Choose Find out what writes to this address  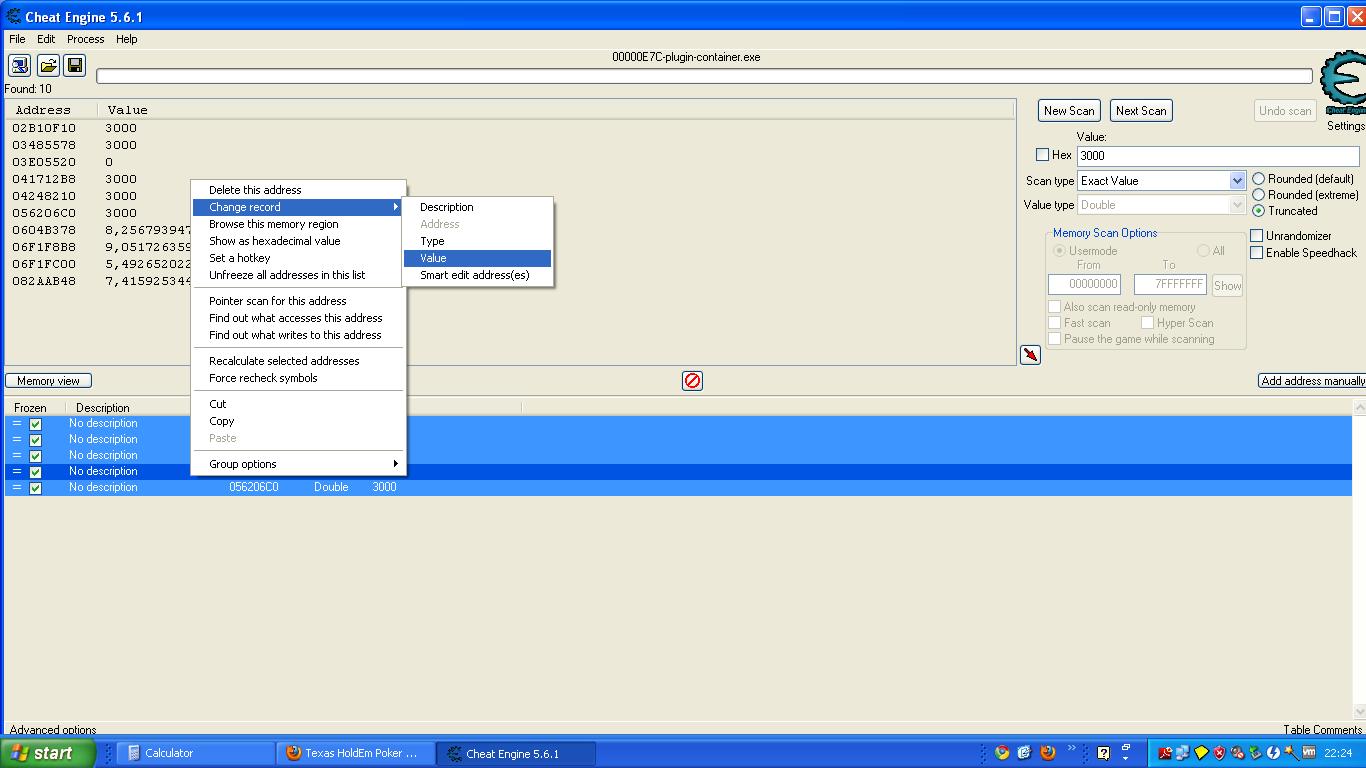point(298,335)
